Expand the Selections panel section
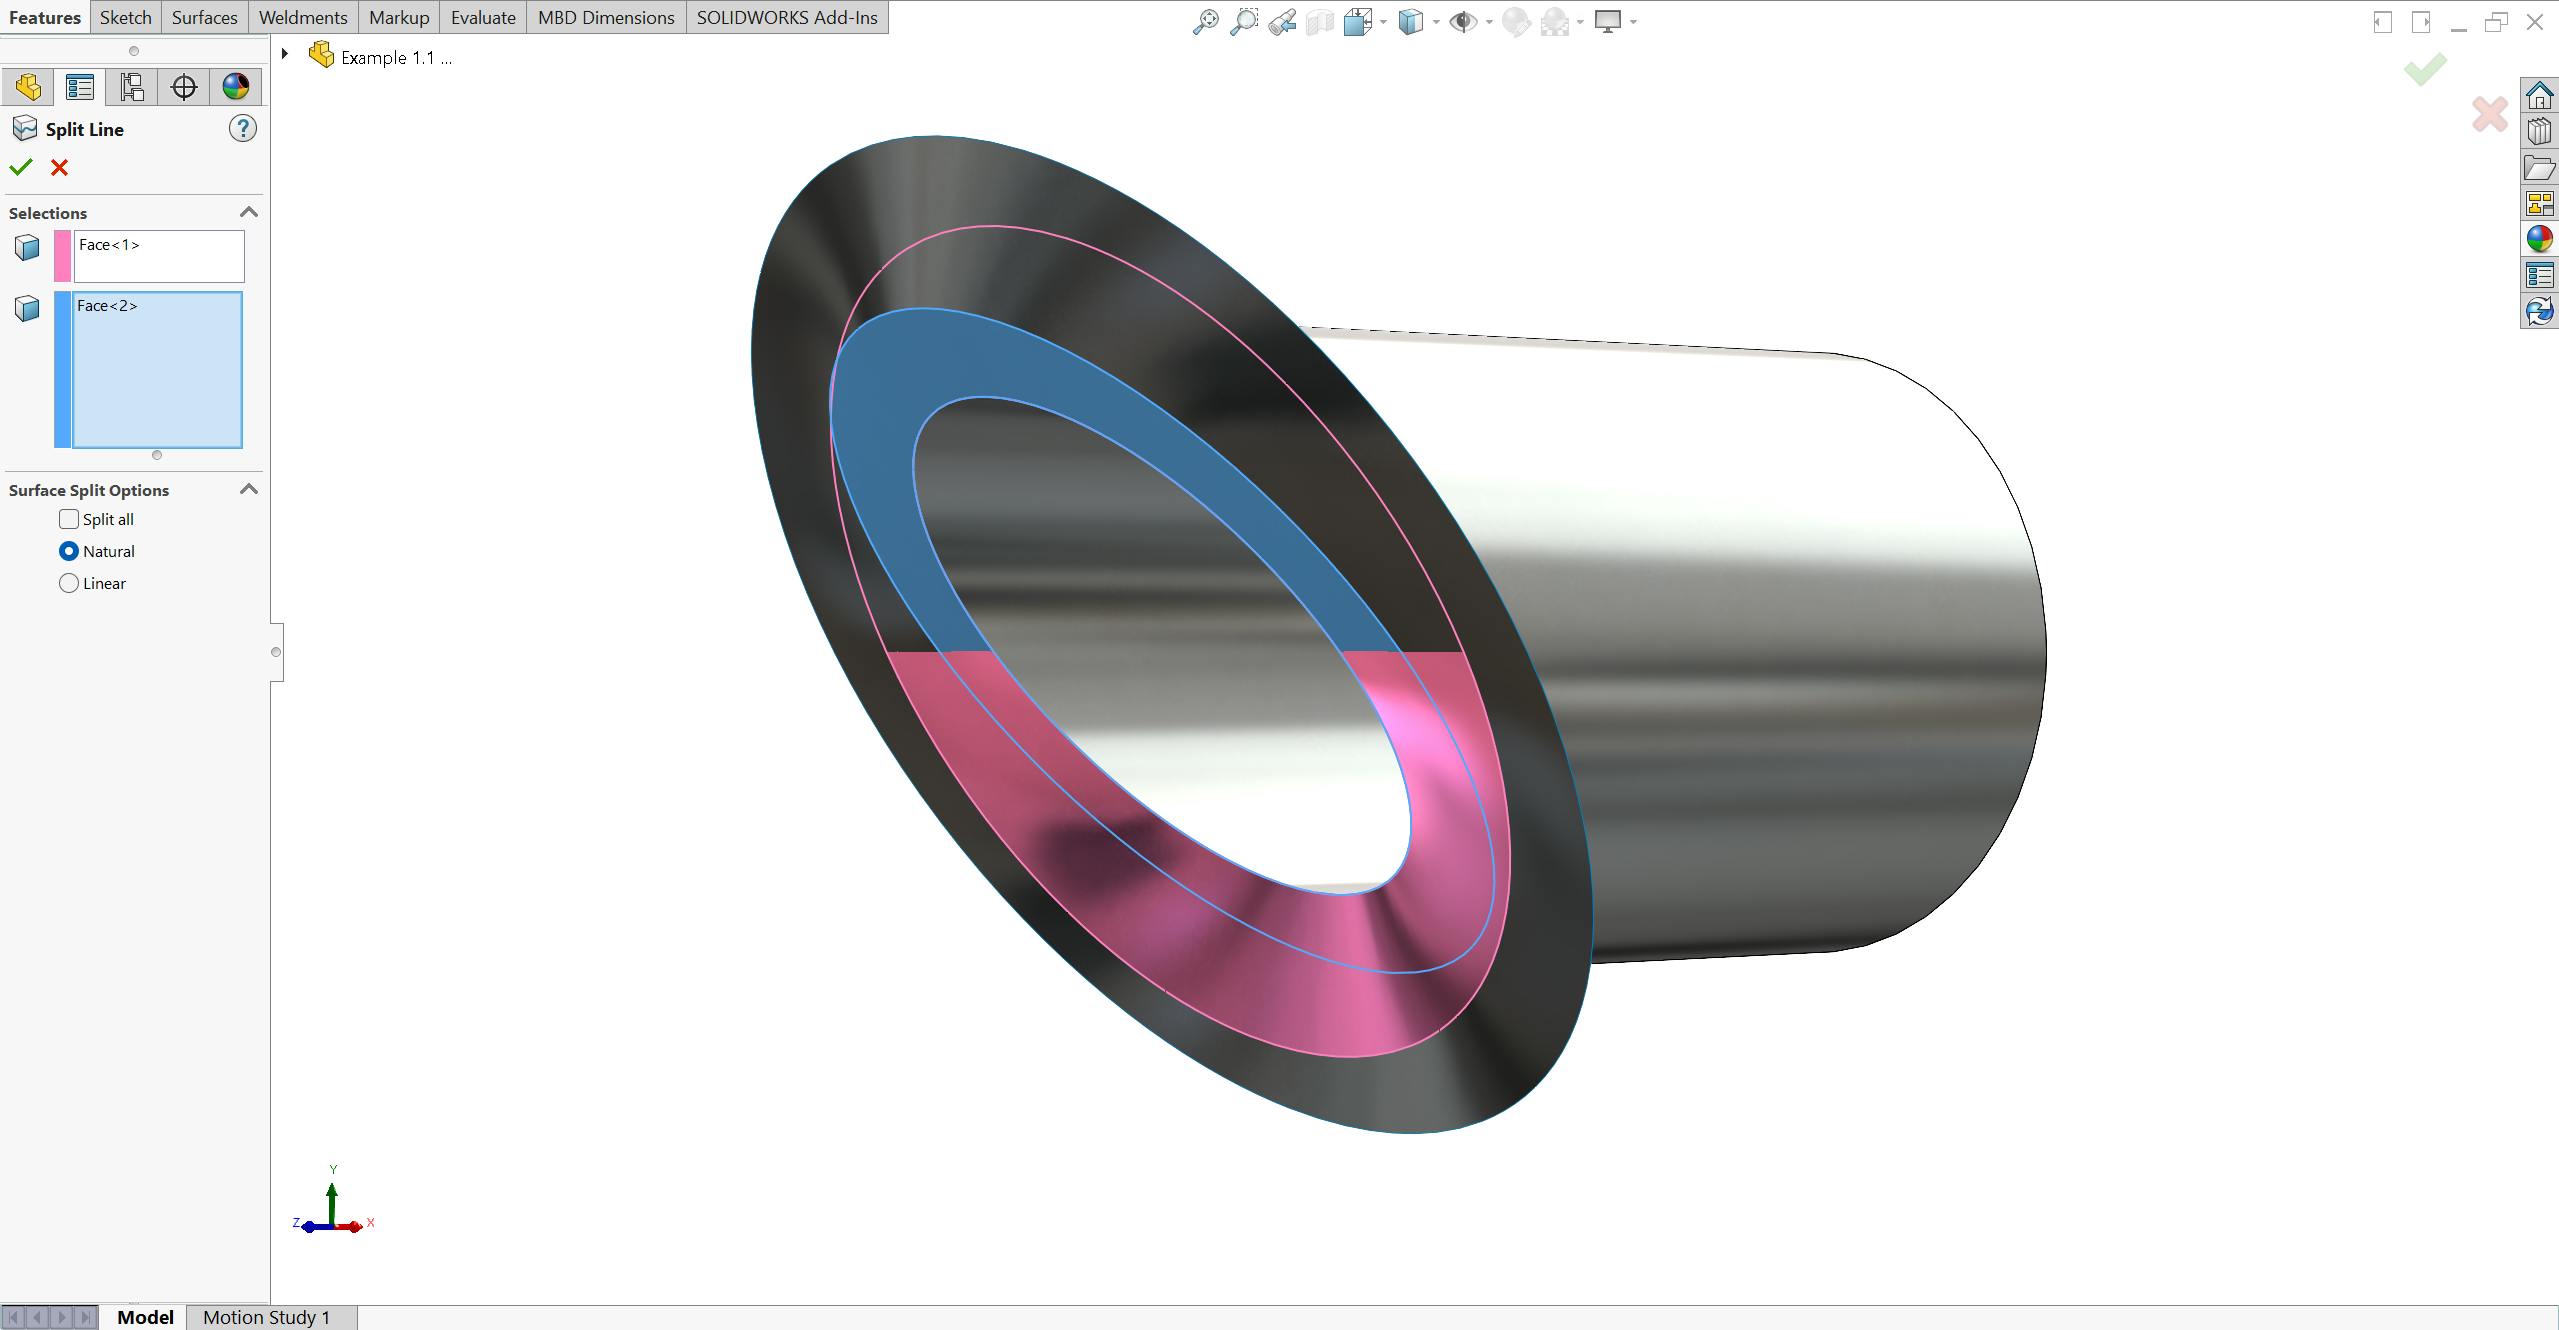Viewport: 2559px width, 1330px height. tap(250, 212)
